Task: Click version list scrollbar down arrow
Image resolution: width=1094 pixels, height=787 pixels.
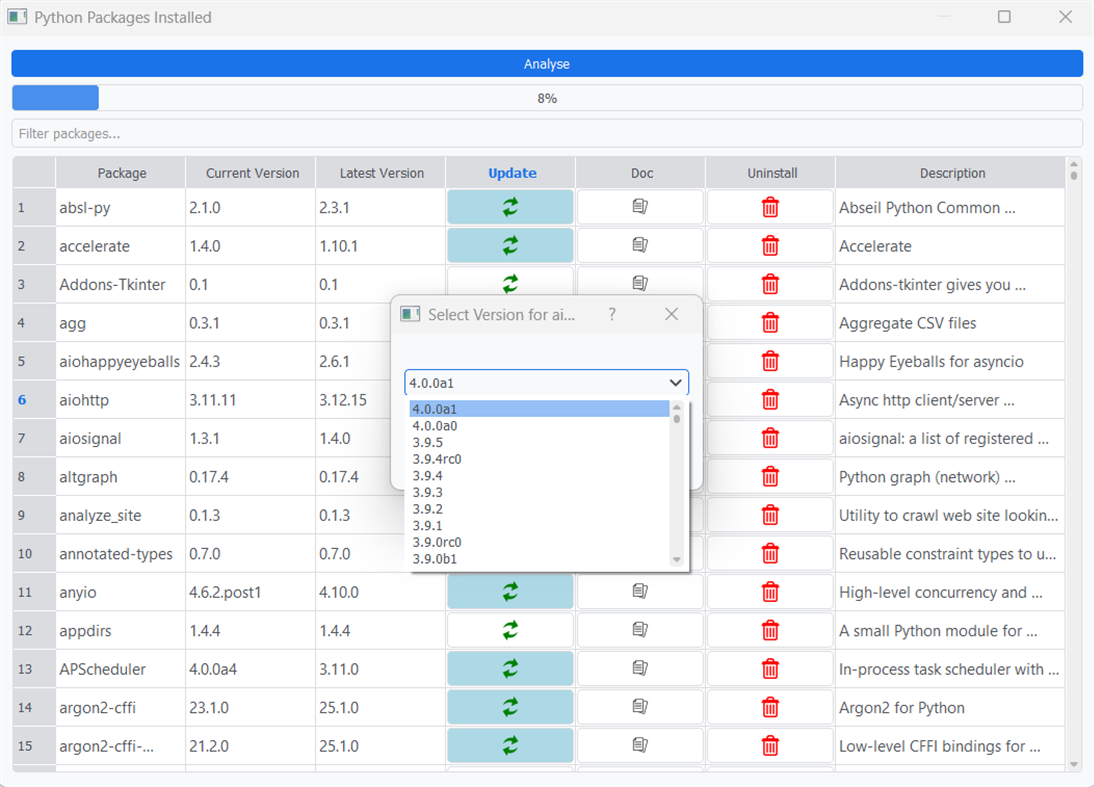Action: point(676,560)
